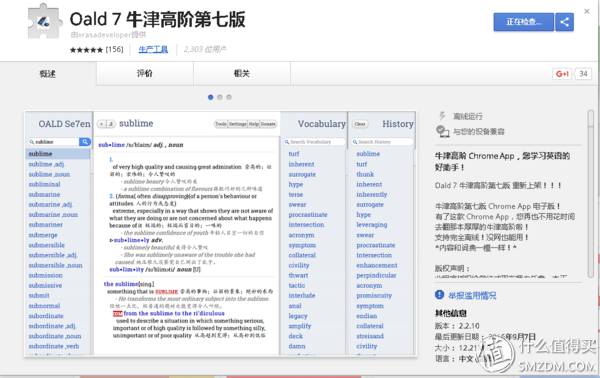Click the Help button in dictionary toolbar

pyautogui.click(x=254, y=124)
